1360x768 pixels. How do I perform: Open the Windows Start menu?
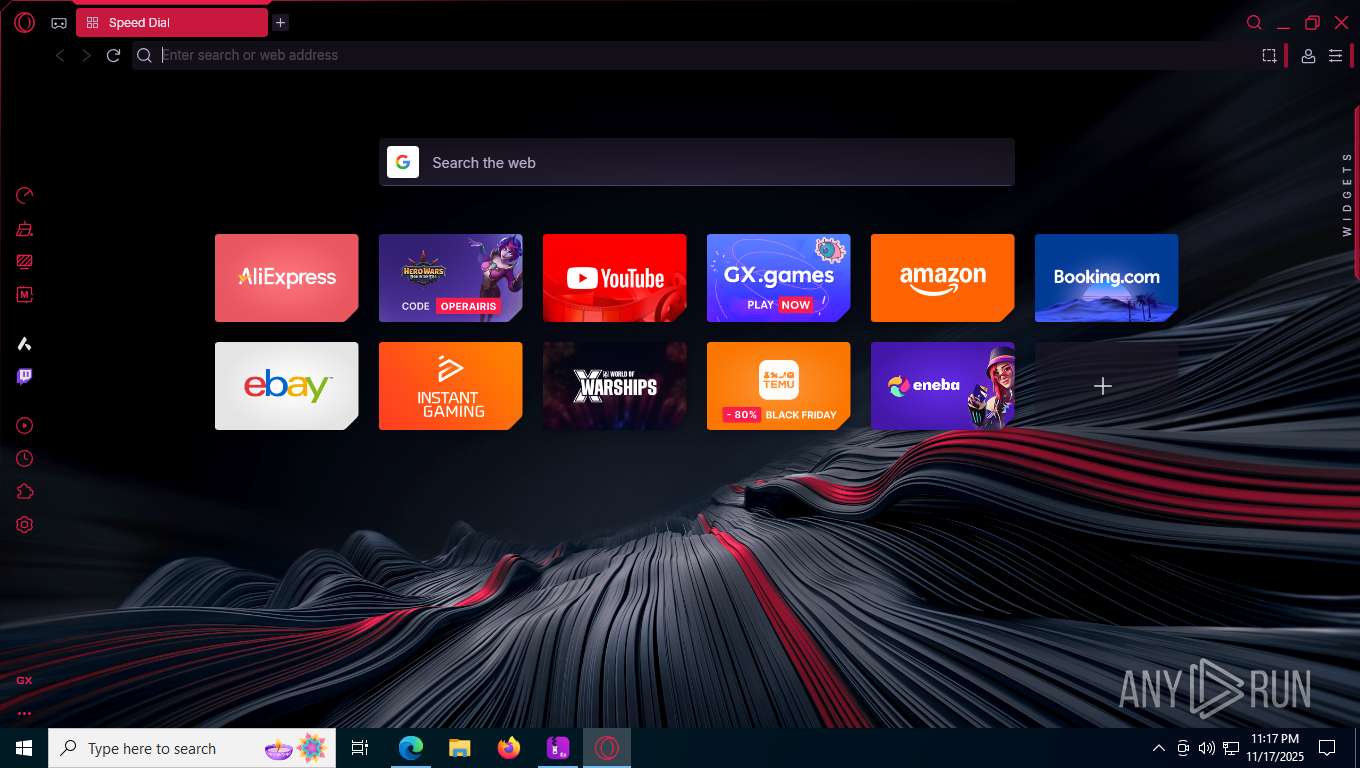[24, 748]
